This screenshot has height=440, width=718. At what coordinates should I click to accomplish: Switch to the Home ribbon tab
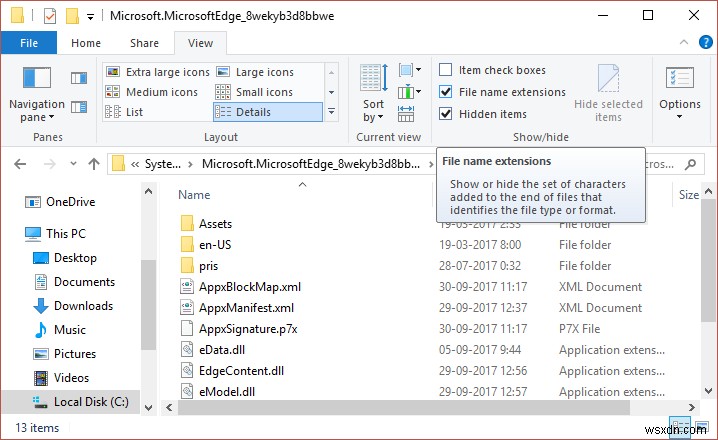(x=86, y=43)
